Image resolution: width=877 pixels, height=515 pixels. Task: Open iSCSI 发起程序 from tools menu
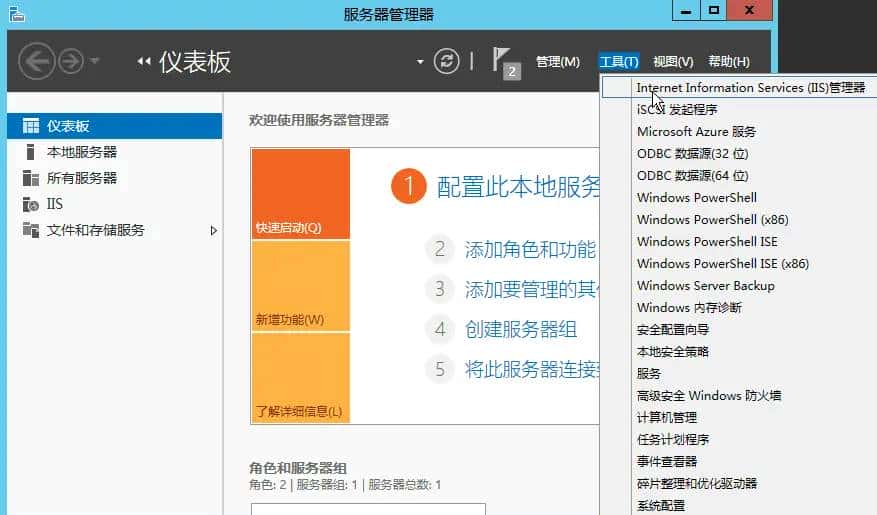[x=677, y=110]
